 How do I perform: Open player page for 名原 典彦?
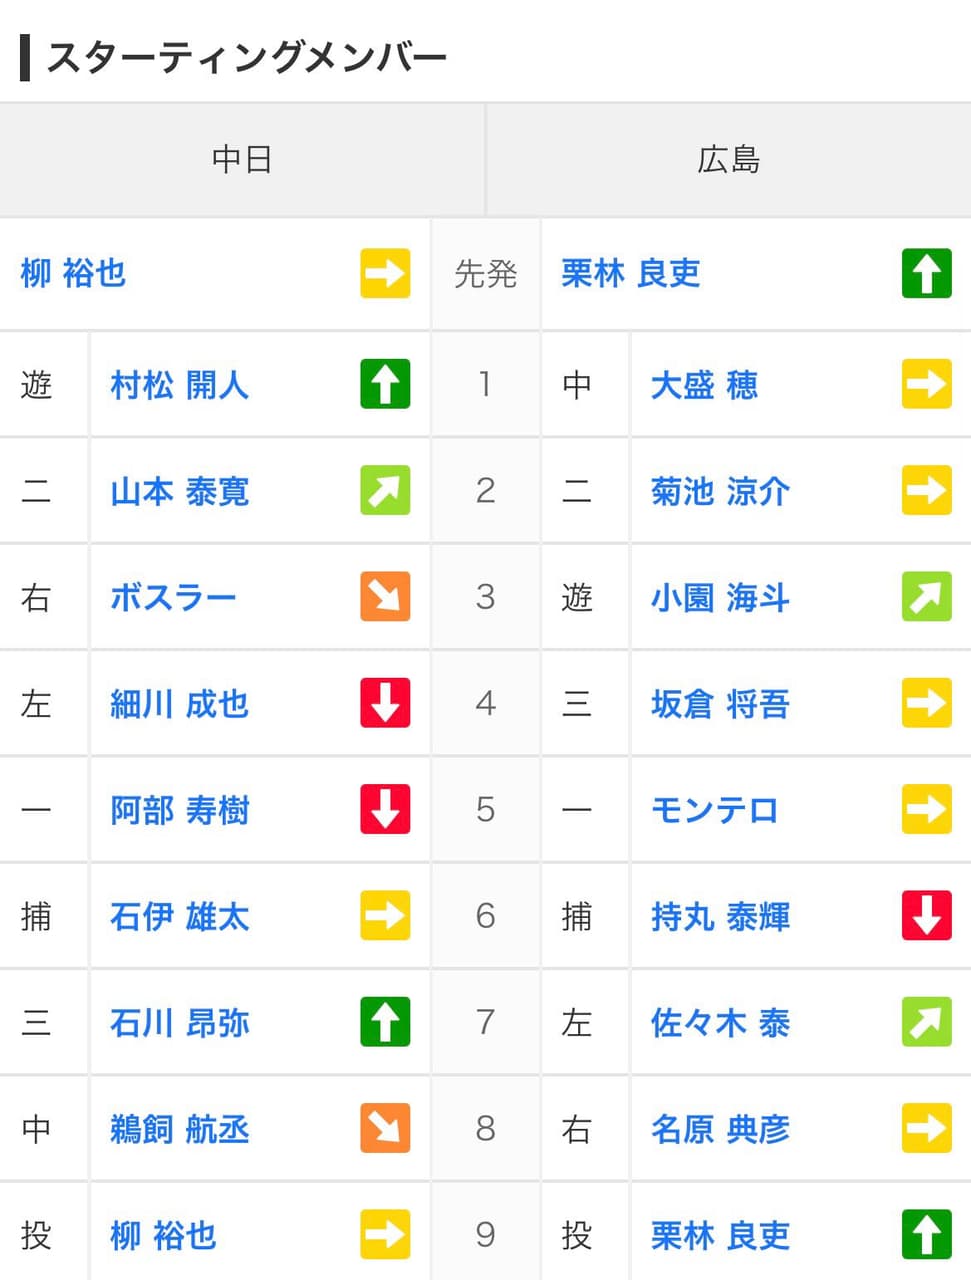click(720, 1129)
